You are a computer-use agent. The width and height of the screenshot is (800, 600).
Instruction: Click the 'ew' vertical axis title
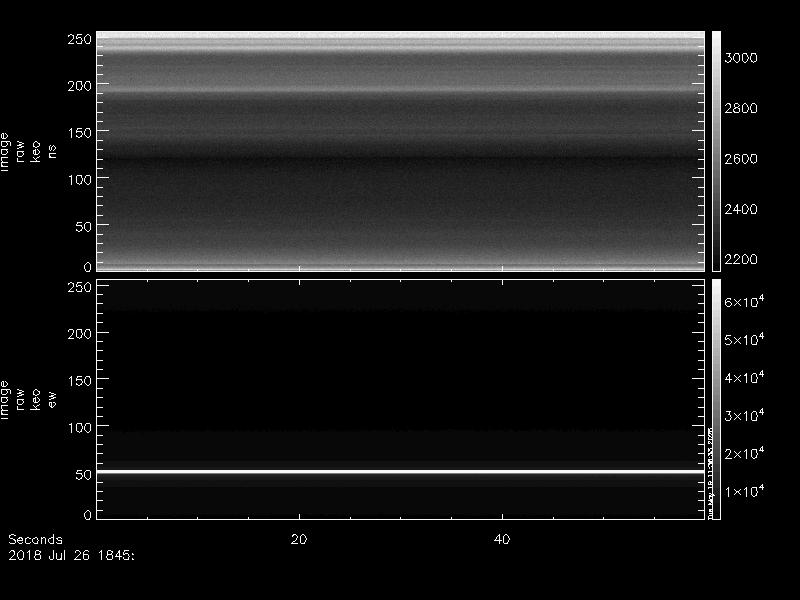click(x=52, y=399)
